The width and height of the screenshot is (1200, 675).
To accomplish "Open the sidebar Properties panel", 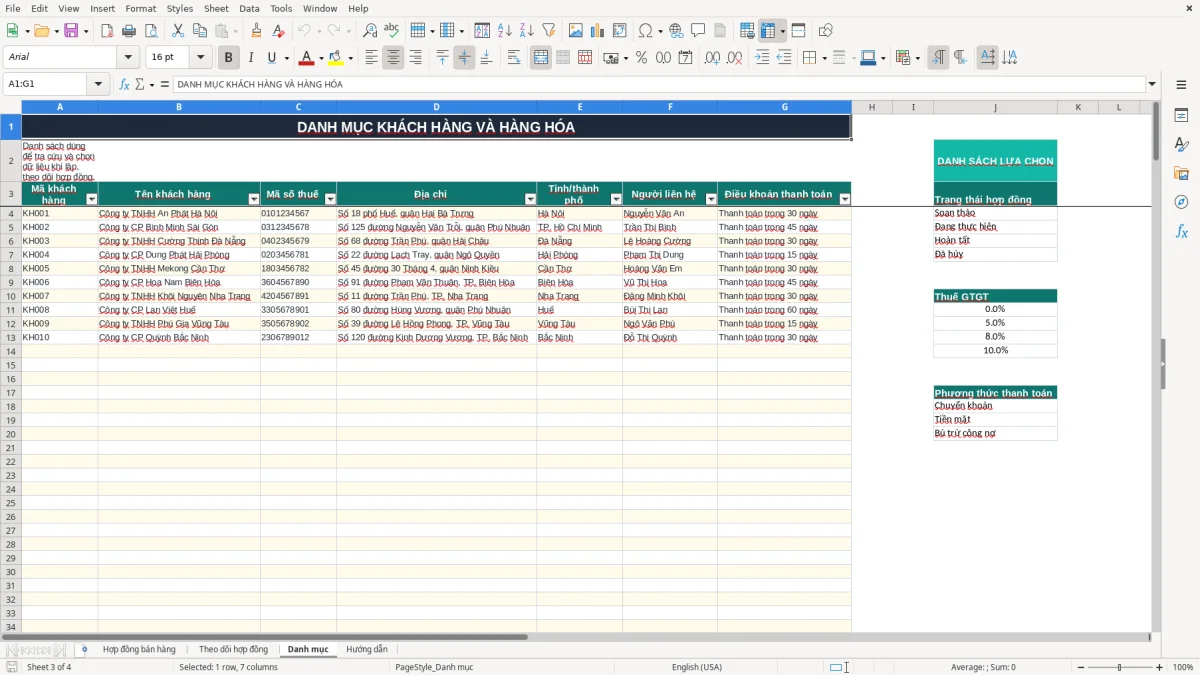I will [1181, 116].
